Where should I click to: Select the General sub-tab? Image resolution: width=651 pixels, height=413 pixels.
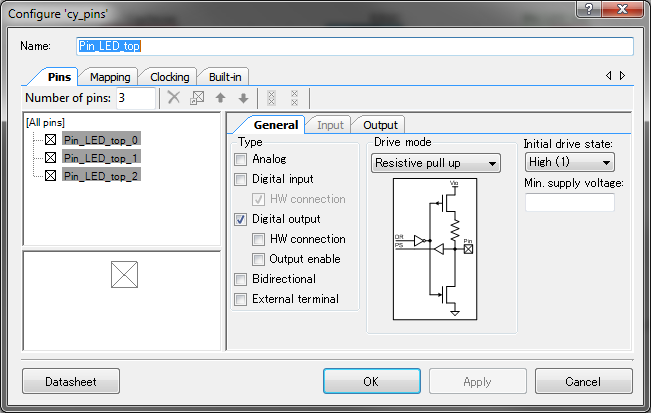click(276, 125)
